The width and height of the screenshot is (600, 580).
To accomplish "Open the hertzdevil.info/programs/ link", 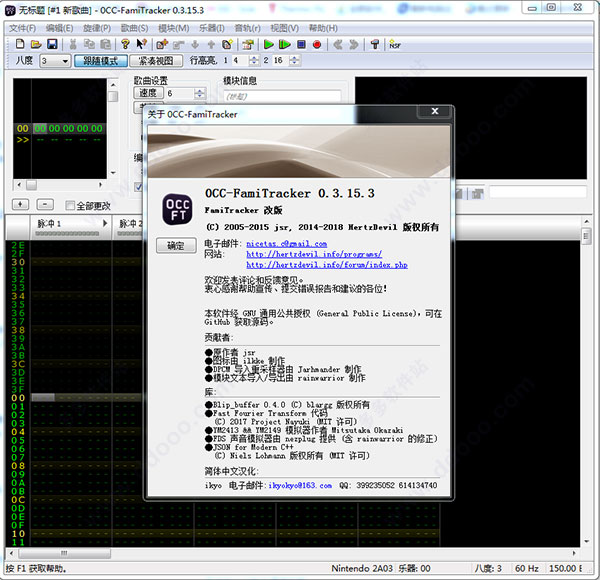I will click(314, 254).
